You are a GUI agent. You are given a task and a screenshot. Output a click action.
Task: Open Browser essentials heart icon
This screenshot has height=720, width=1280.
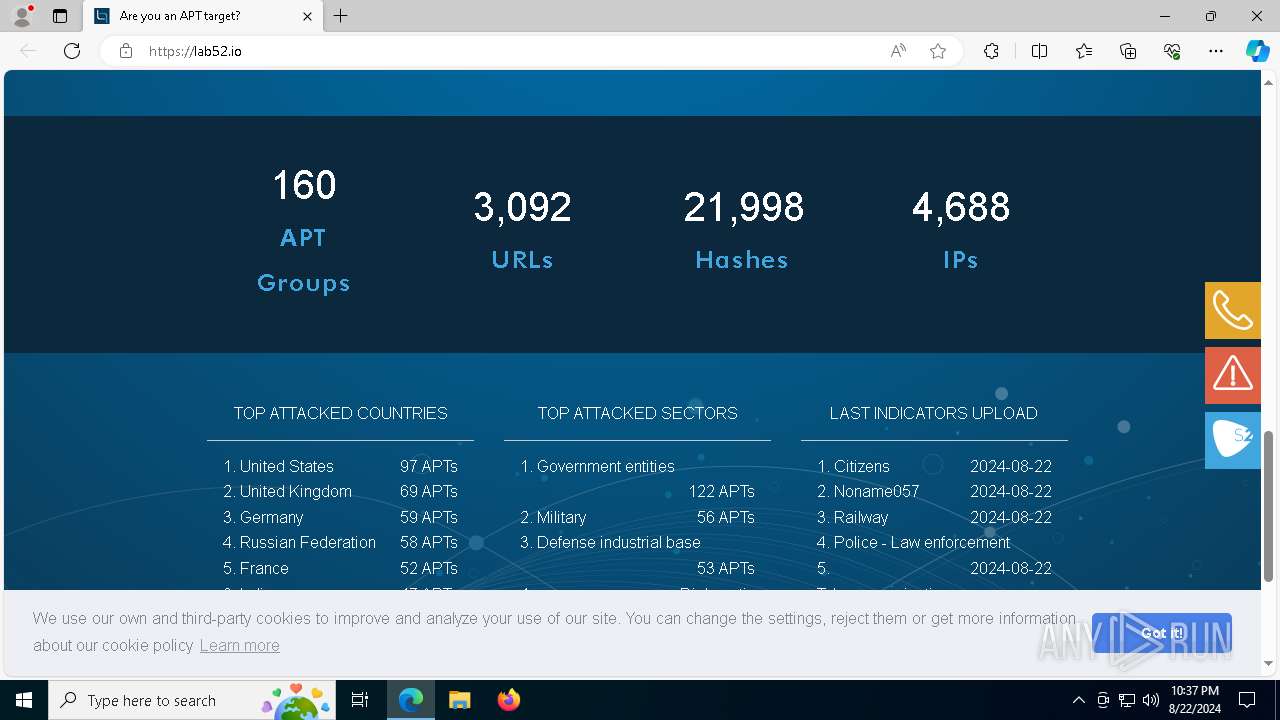1172,51
